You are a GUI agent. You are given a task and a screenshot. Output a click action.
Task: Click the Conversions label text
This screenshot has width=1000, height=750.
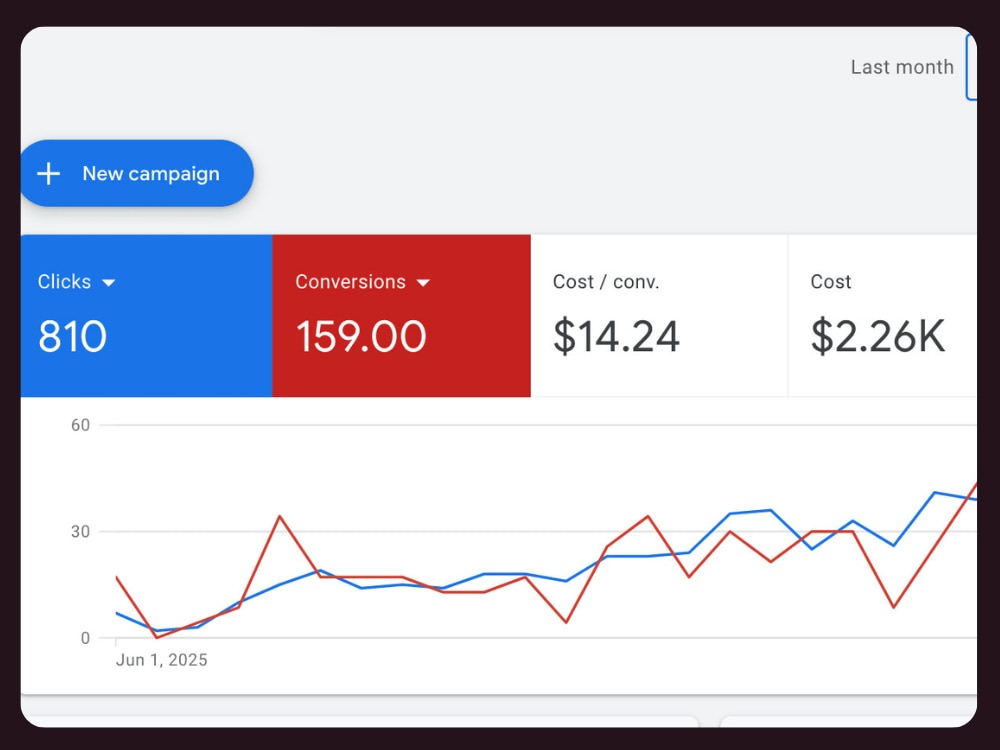coord(350,282)
